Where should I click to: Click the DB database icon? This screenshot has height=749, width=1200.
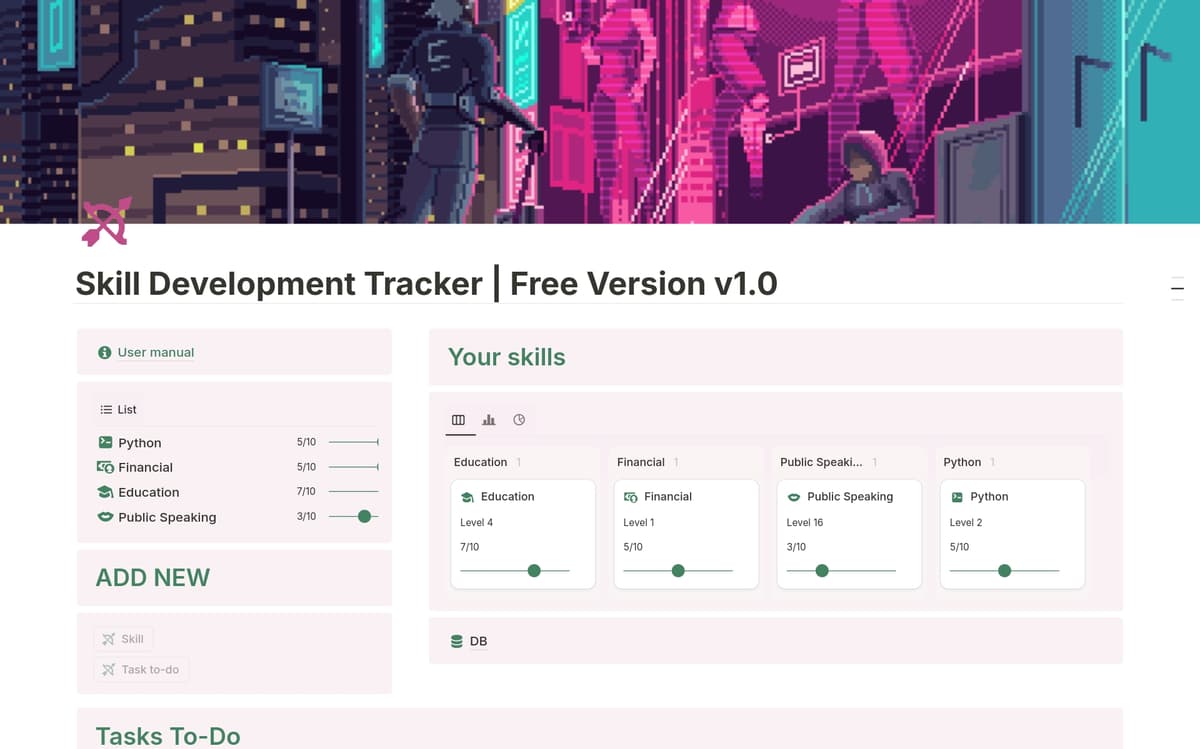(456, 641)
